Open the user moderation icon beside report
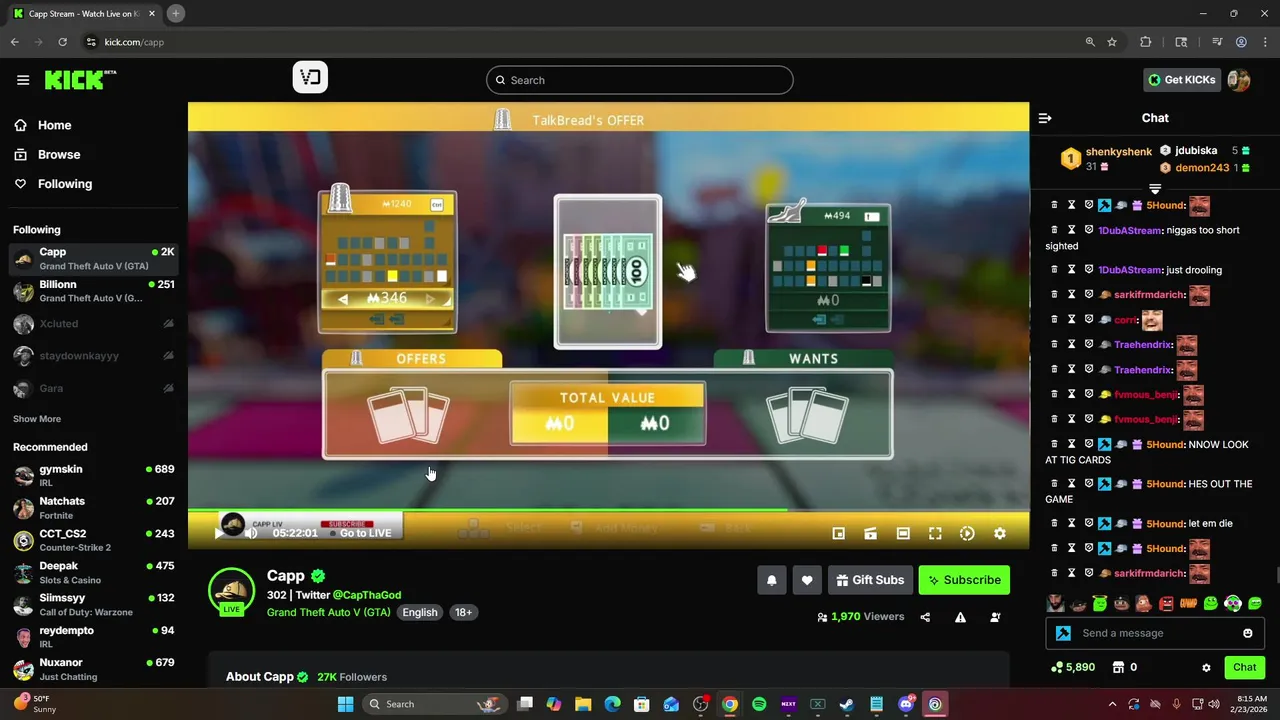The width and height of the screenshot is (1280, 720). (x=995, y=617)
